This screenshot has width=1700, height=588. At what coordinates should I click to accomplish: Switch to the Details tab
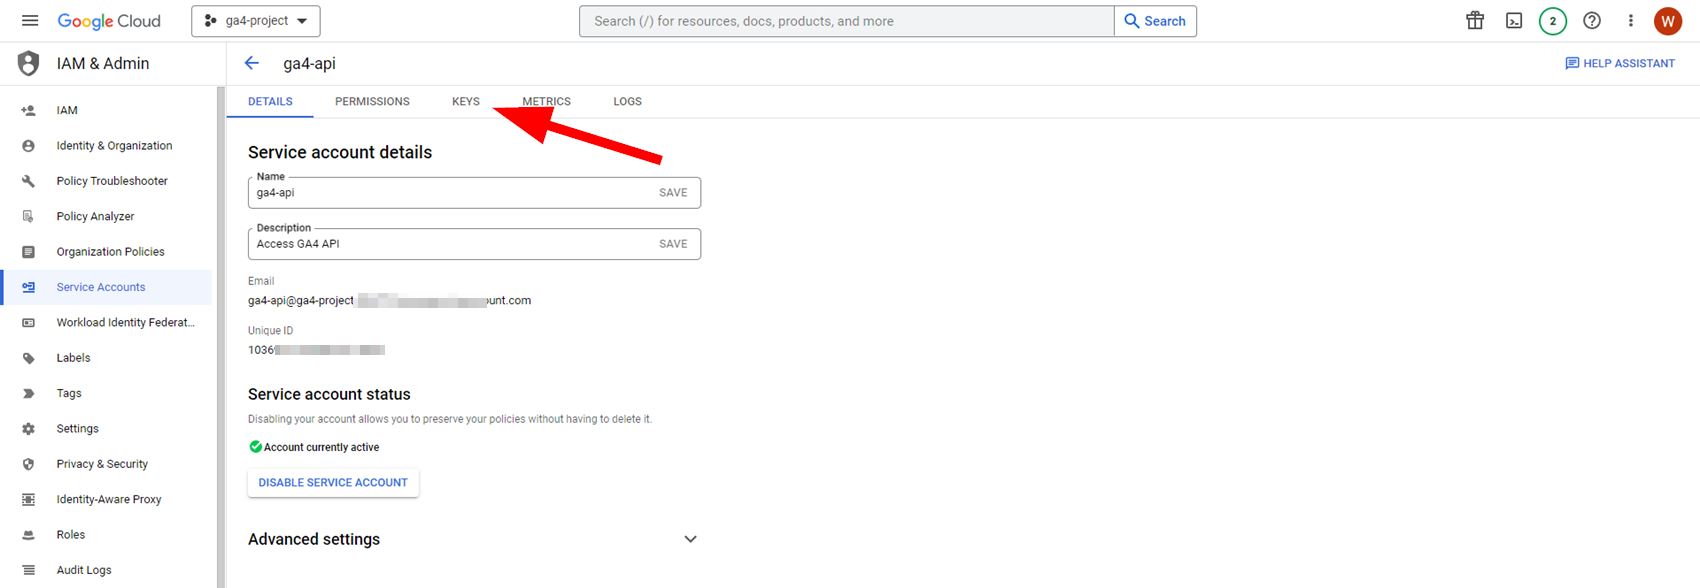click(270, 102)
